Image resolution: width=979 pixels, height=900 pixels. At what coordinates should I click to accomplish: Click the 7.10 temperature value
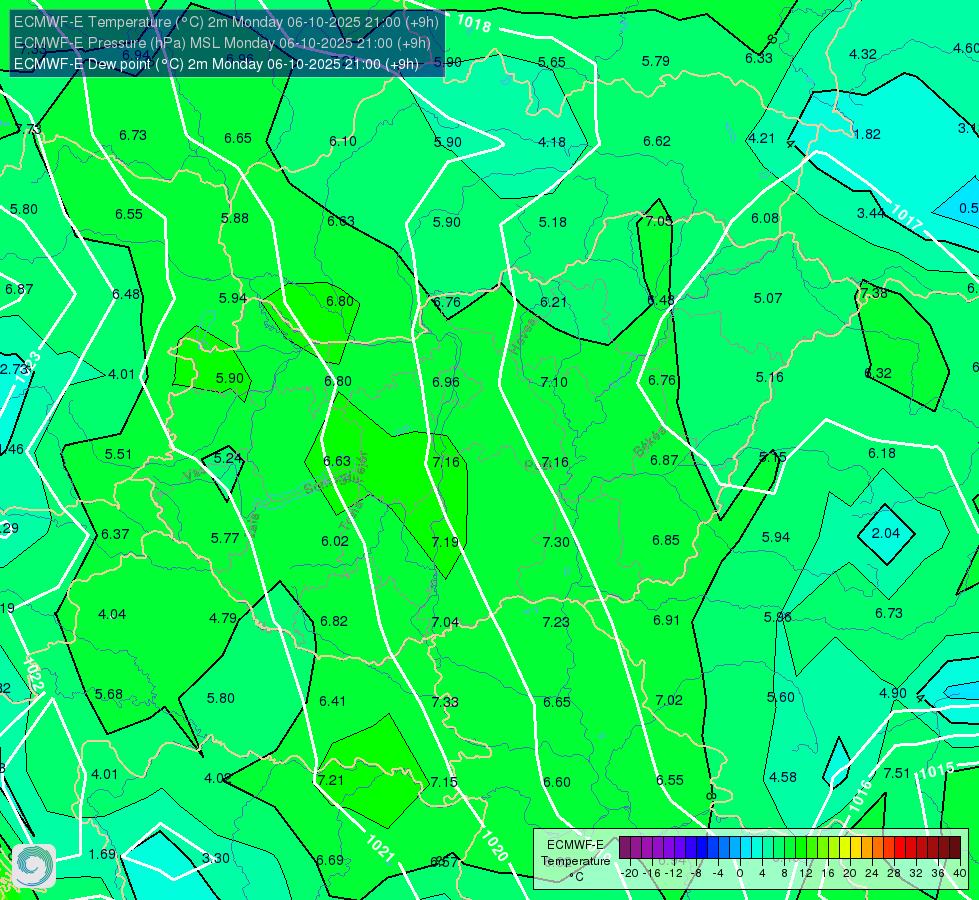coord(554,382)
